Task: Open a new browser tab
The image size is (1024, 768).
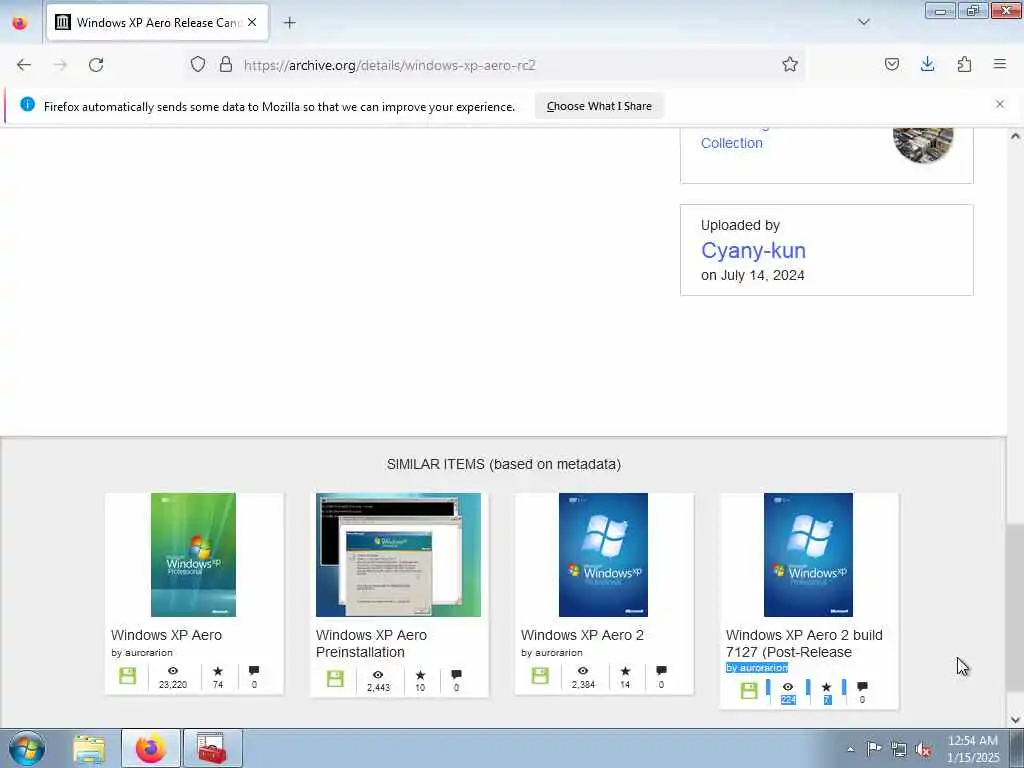Action: click(x=289, y=23)
